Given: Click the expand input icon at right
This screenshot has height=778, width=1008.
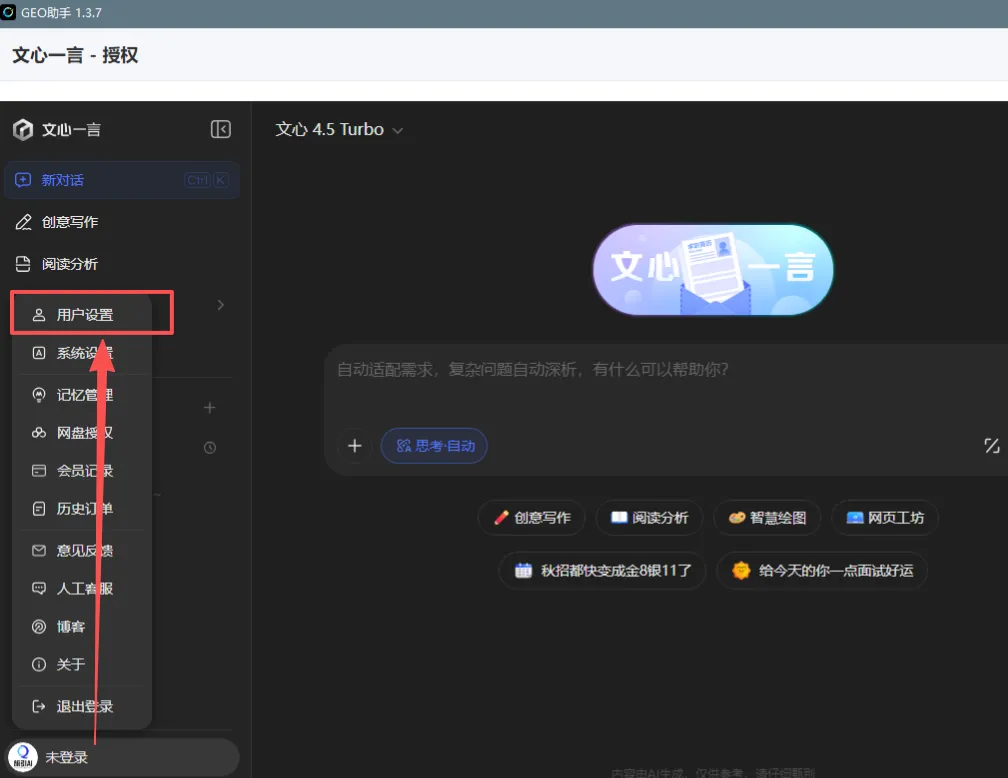Looking at the screenshot, I should pyautogui.click(x=992, y=446).
